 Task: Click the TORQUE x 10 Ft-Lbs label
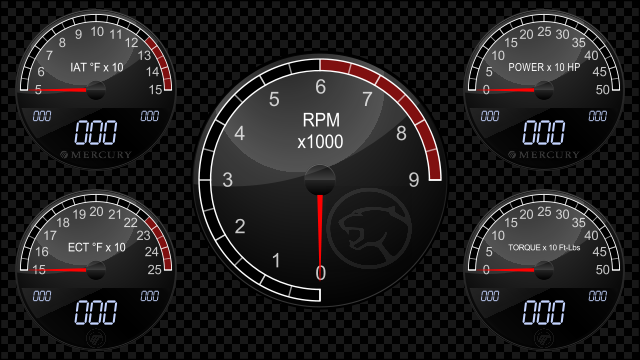(544, 247)
